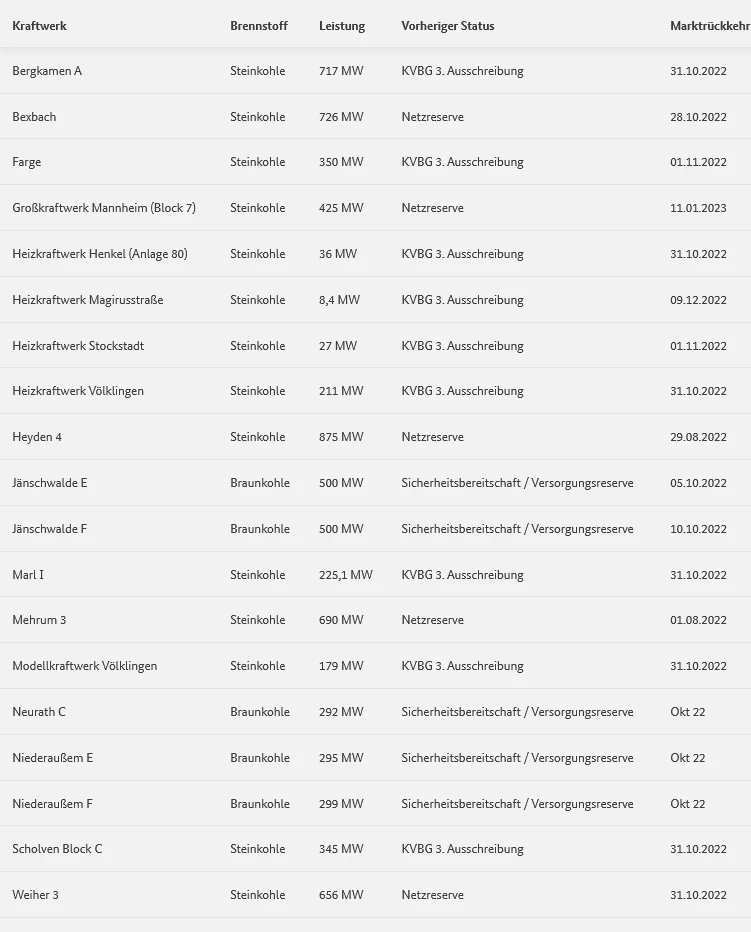Click Scholven Block C entry
Image resolution: width=751 pixels, height=932 pixels.
pyautogui.click(x=57, y=849)
